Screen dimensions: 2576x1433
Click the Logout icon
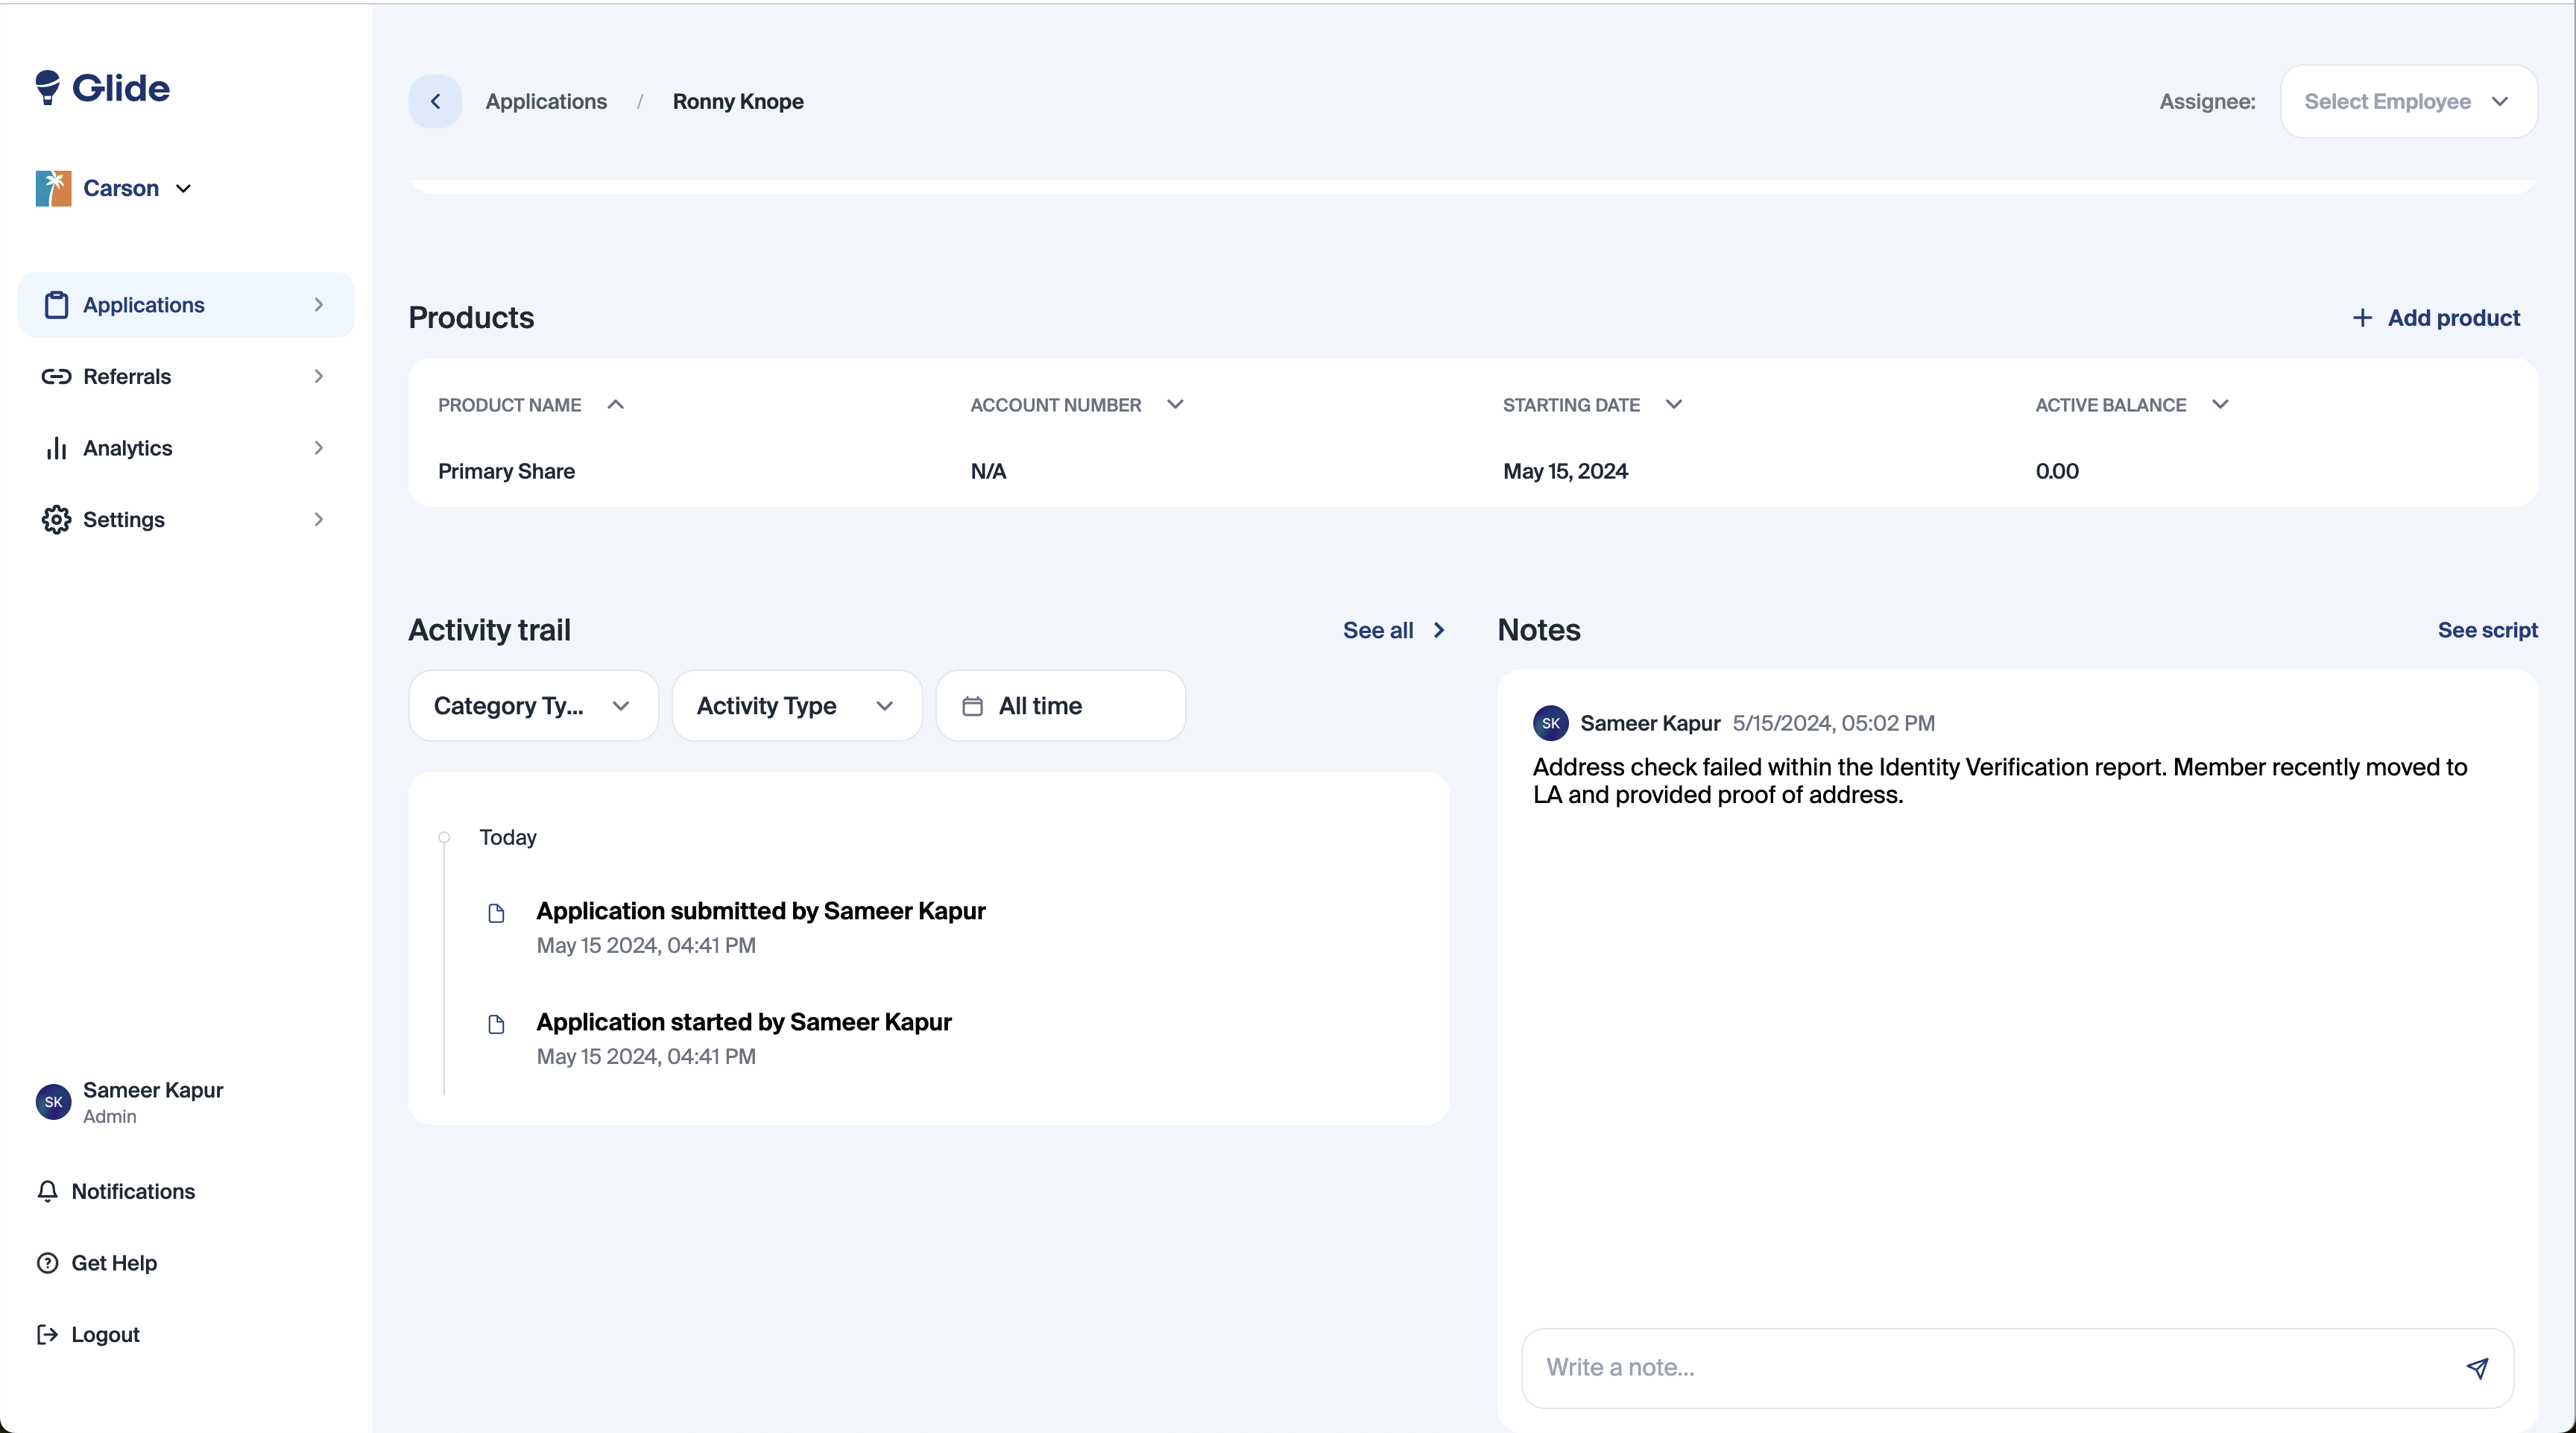click(x=47, y=1334)
